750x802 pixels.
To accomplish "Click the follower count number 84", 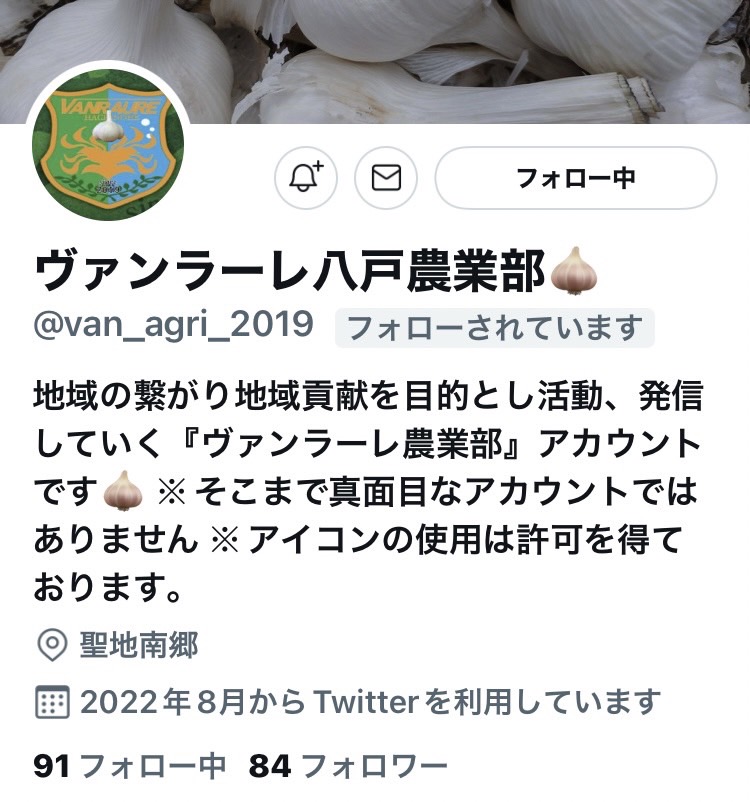I will (x=270, y=766).
